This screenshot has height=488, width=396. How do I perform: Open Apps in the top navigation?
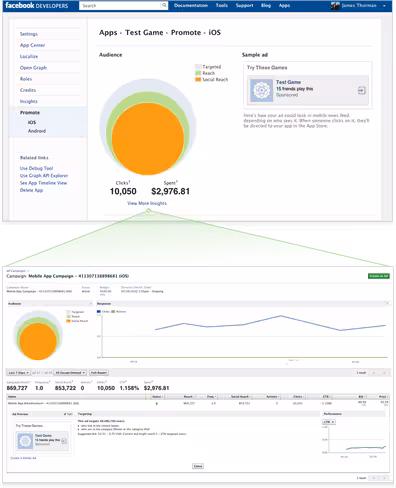(x=284, y=5)
